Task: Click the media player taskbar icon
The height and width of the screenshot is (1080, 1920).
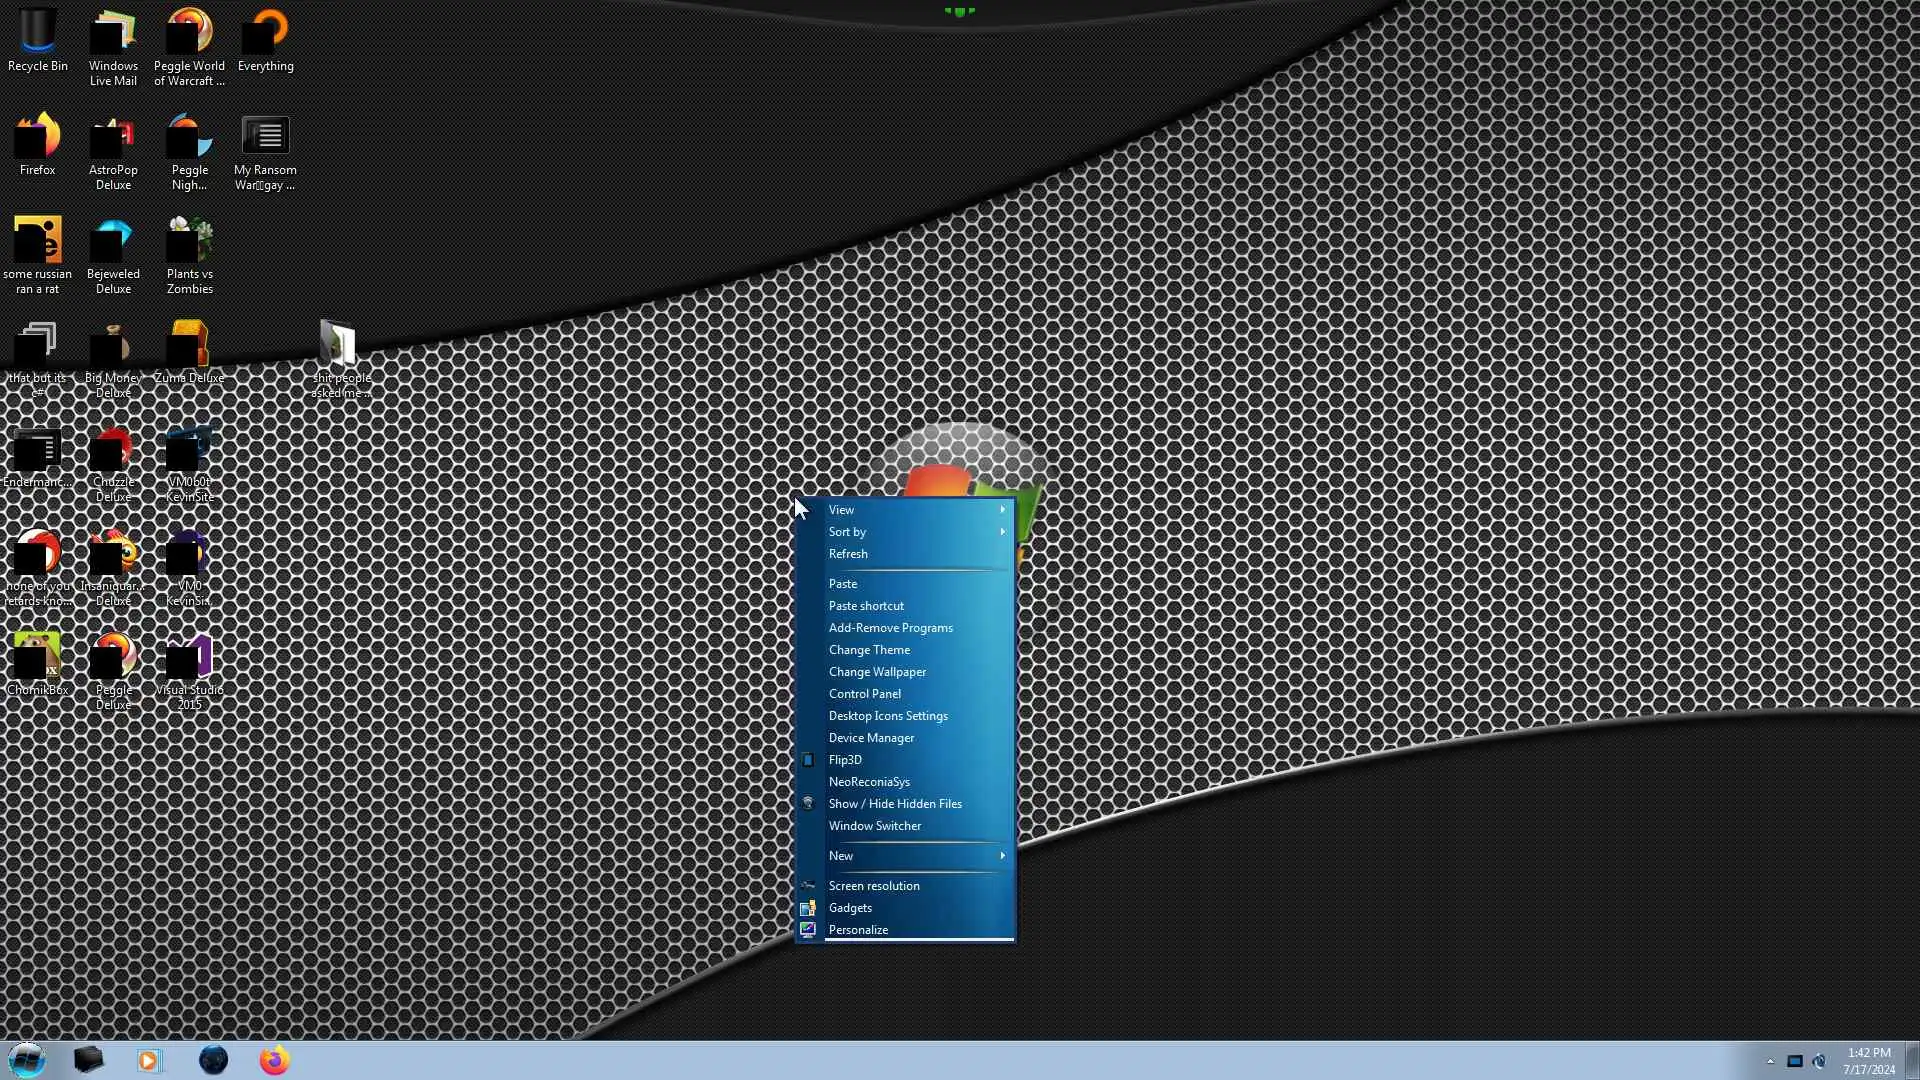Action: [x=149, y=1060]
